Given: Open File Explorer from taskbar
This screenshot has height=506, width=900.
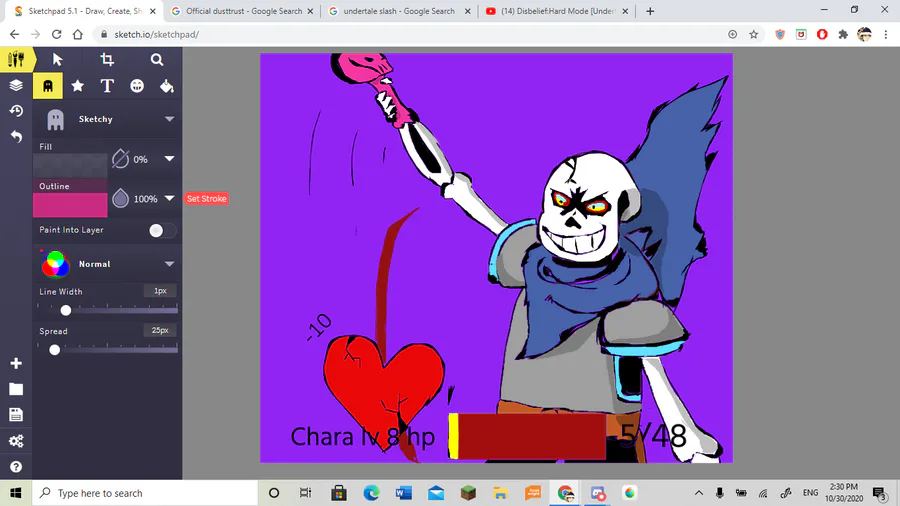Looking at the screenshot, I should click(x=501, y=493).
